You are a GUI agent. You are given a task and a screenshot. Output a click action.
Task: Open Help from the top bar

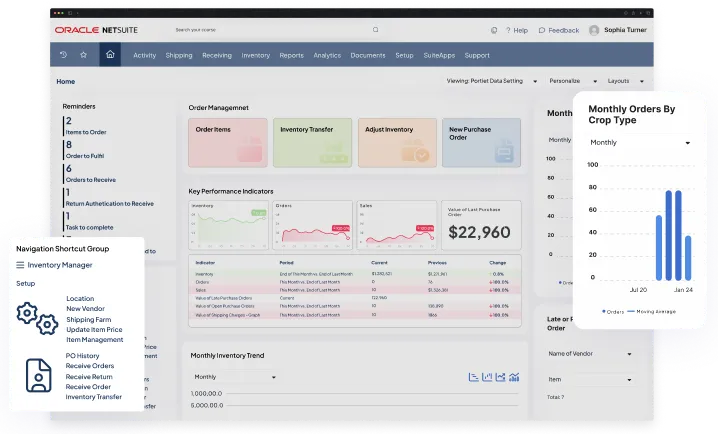pos(515,30)
